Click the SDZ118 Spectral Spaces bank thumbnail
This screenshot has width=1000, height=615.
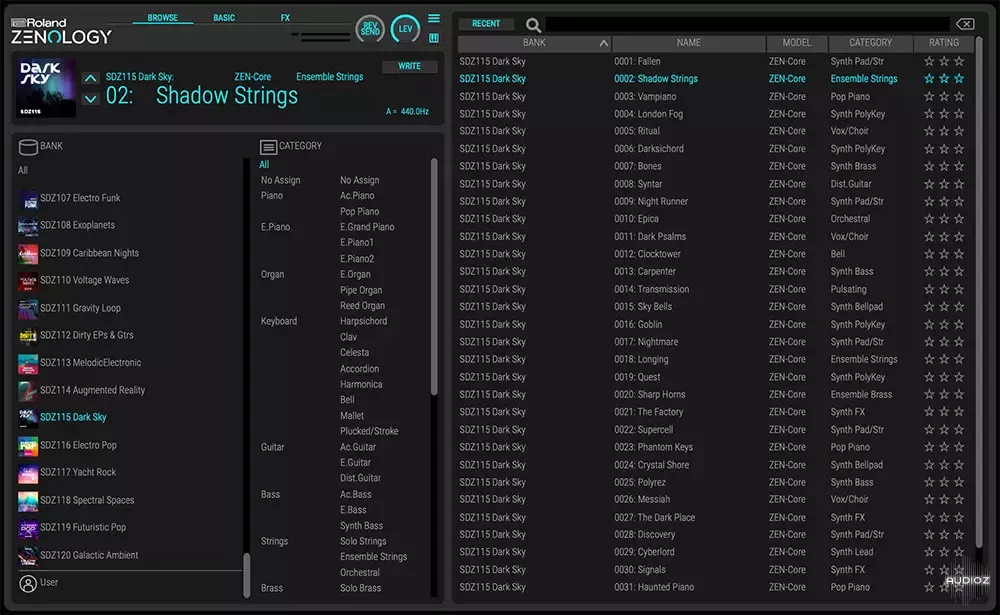point(28,501)
